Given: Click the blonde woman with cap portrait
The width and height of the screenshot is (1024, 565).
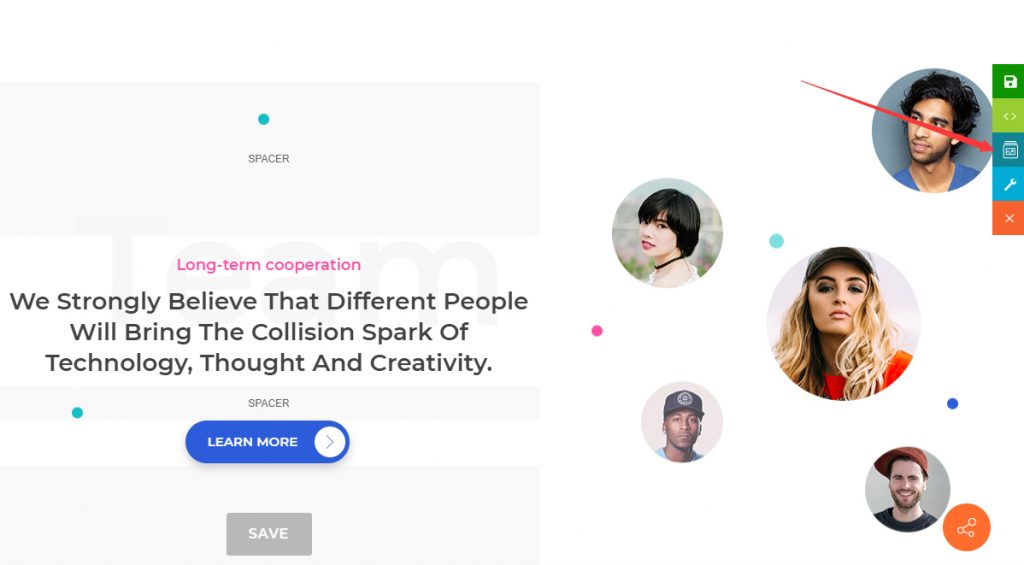Looking at the screenshot, I should click(843, 323).
